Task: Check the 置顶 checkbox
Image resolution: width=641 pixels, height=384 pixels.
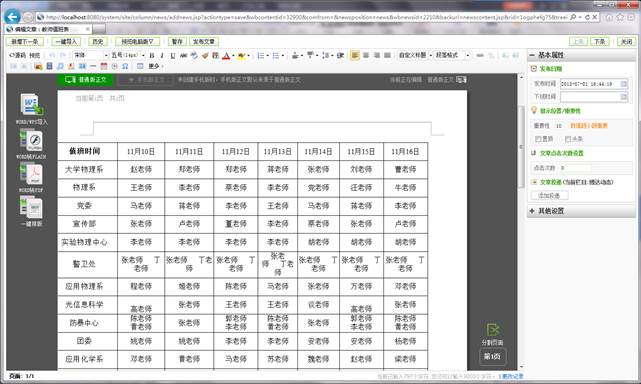Action: (x=538, y=139)
